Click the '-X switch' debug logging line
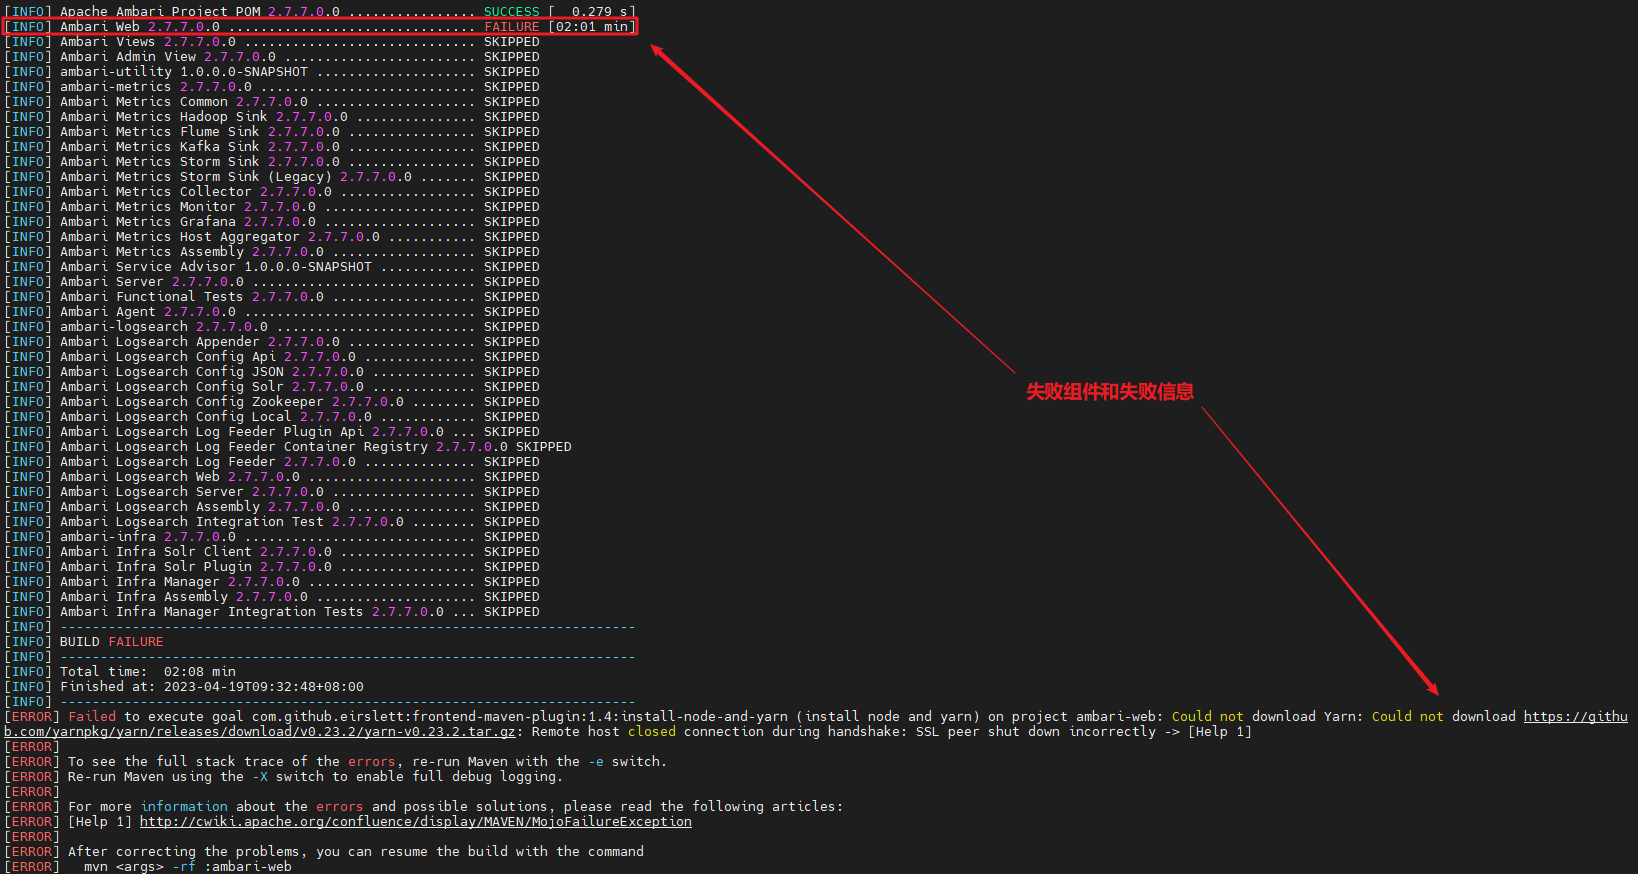Screen dimensions: 1638x874 point(283,777)
